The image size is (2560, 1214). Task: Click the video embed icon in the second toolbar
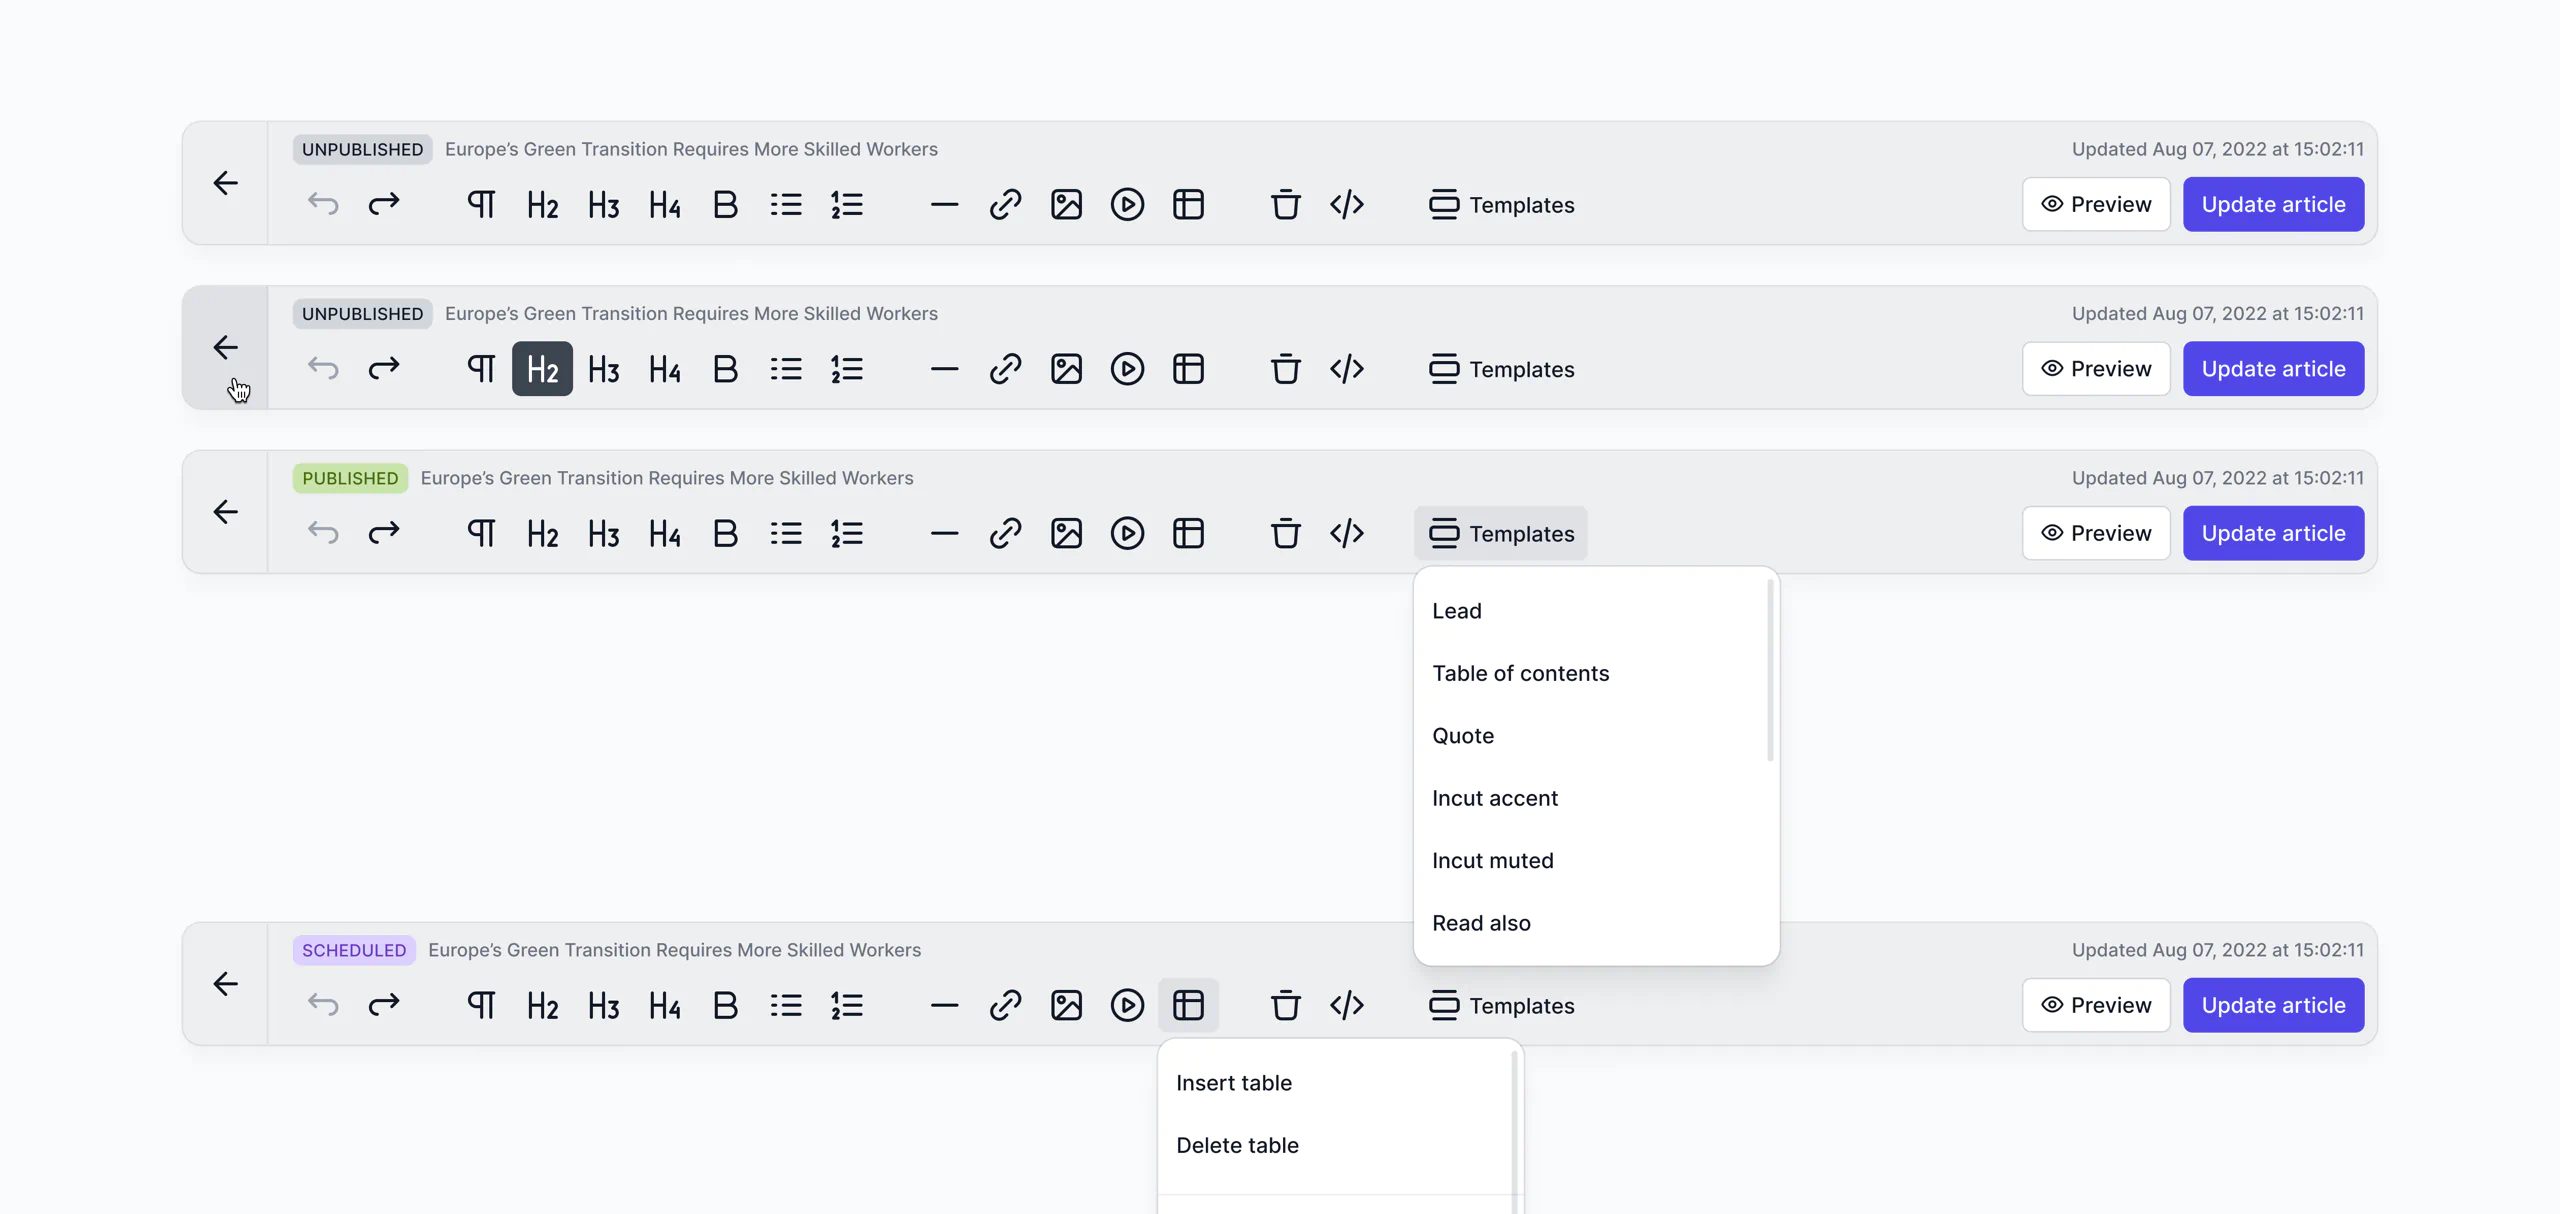point(1127,369)
